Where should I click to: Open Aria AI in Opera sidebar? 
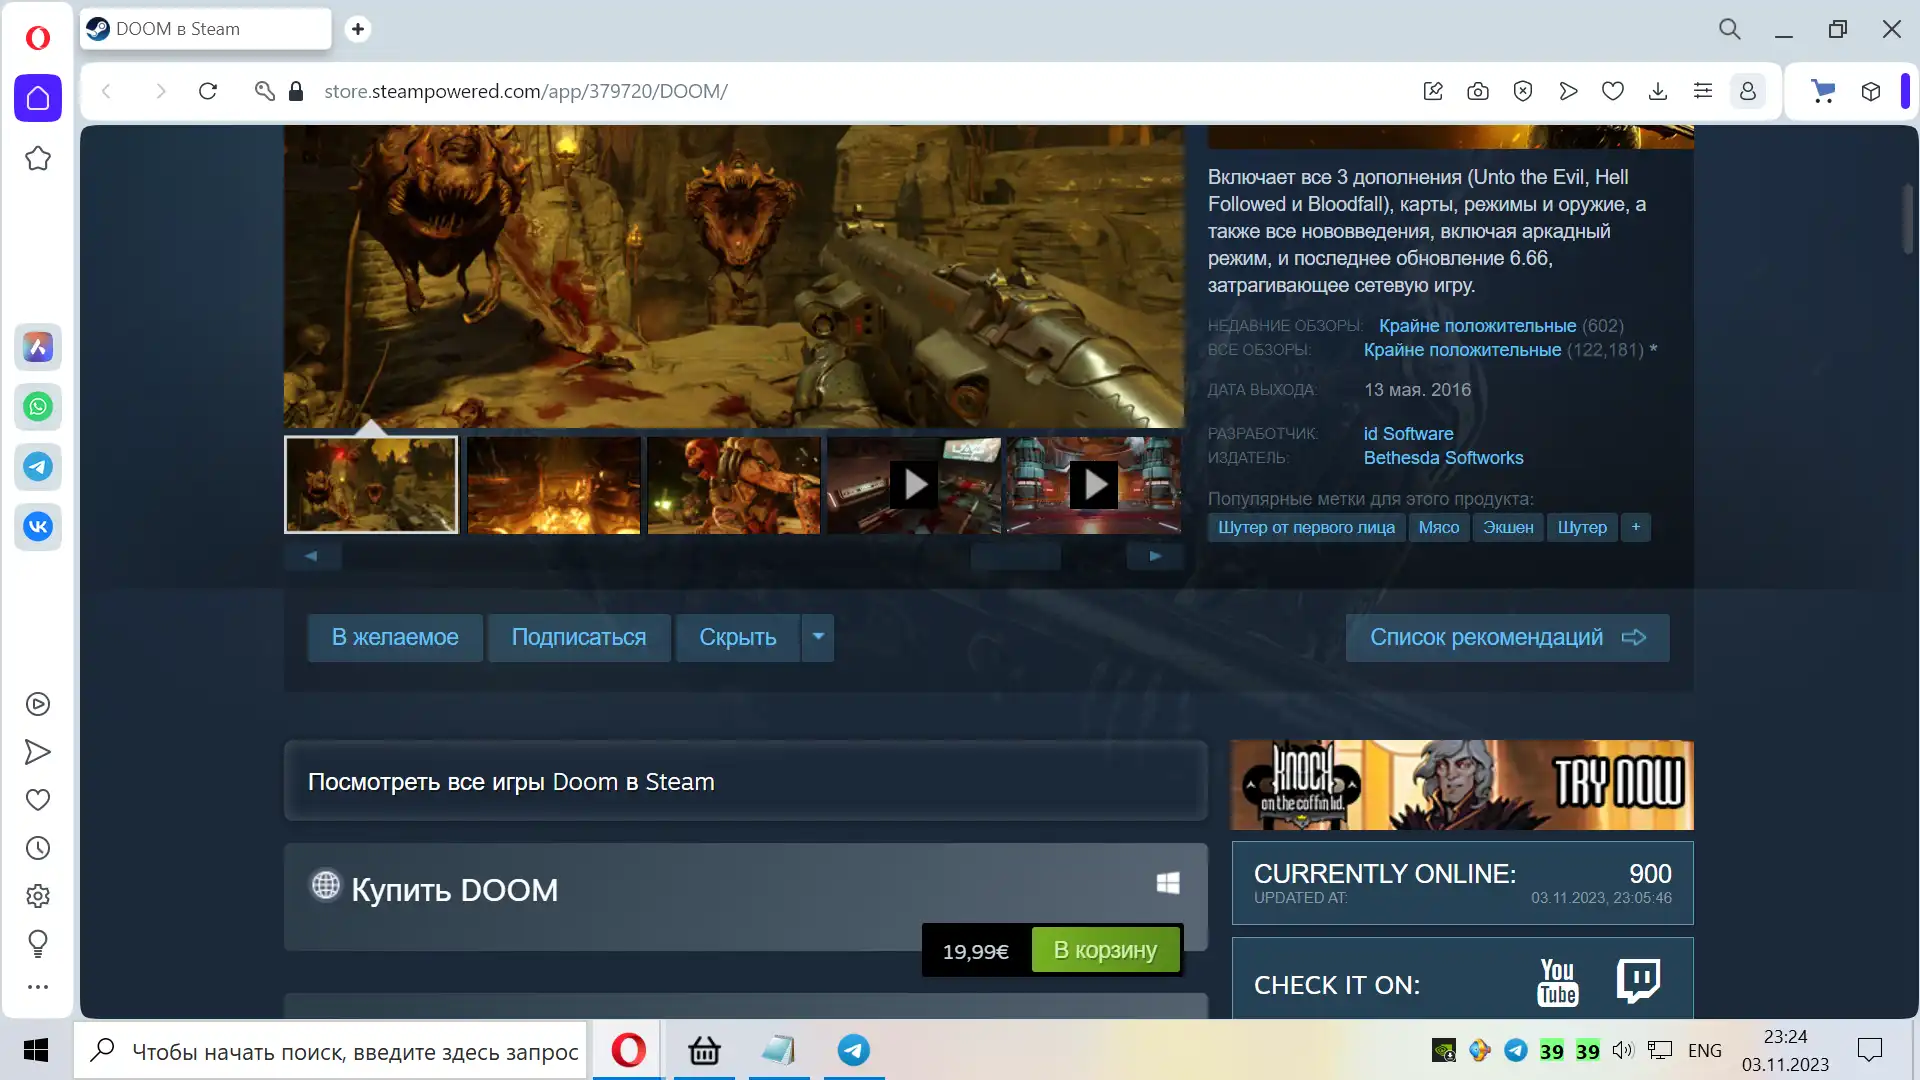point(38,347)
